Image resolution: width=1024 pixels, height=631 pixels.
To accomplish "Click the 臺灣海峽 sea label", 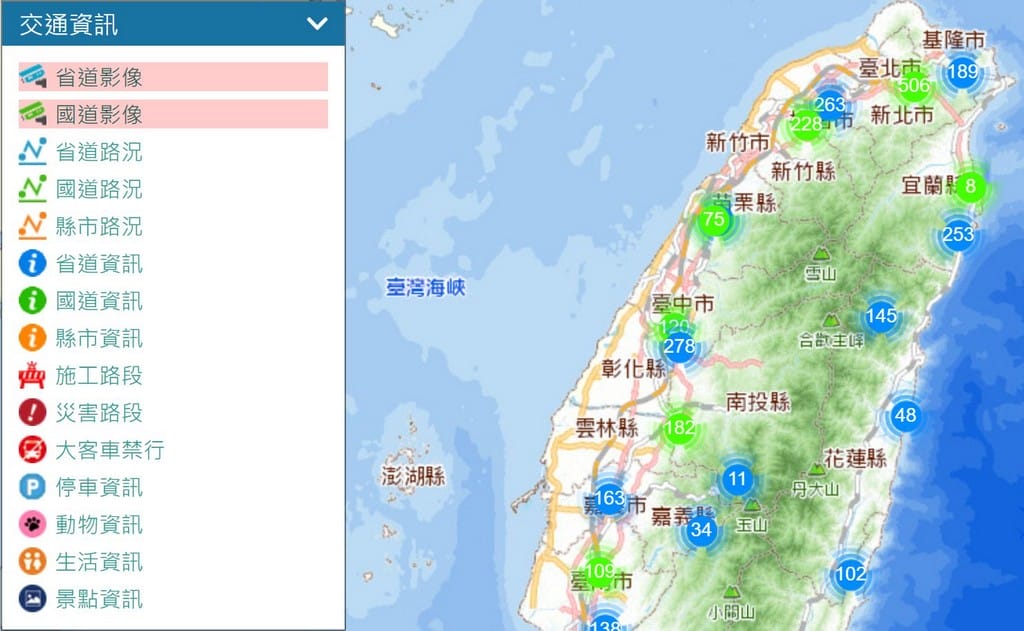I will coord(425,287).
